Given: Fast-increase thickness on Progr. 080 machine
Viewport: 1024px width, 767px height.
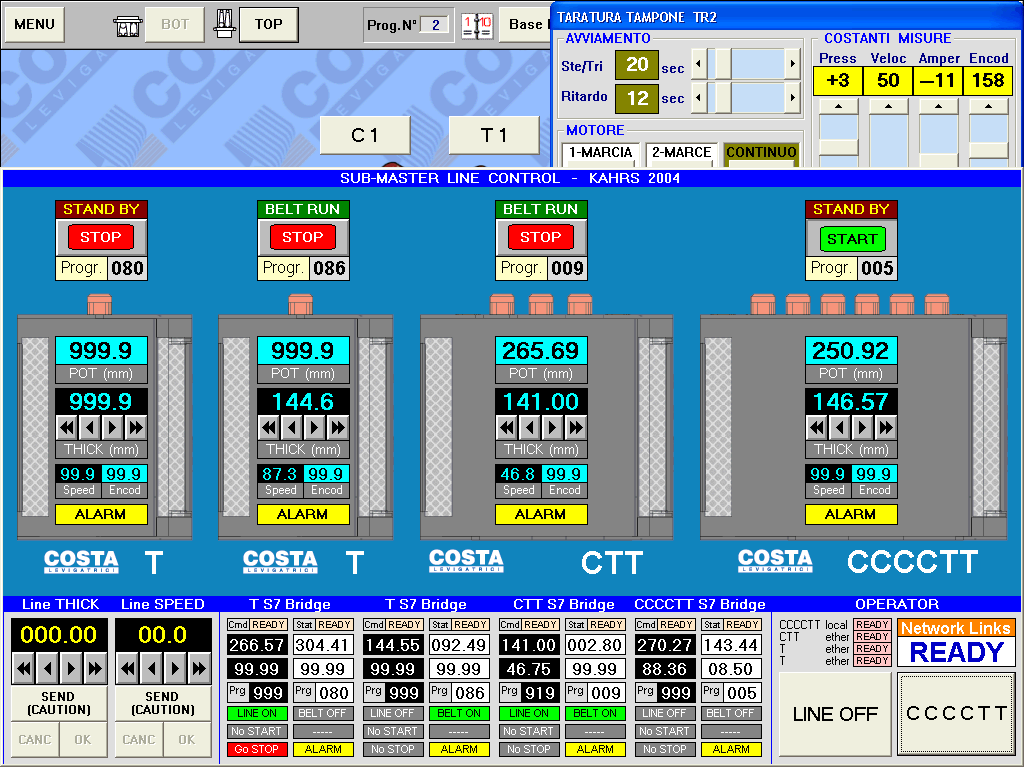Looking at the screenshot, I should (135, 428).
